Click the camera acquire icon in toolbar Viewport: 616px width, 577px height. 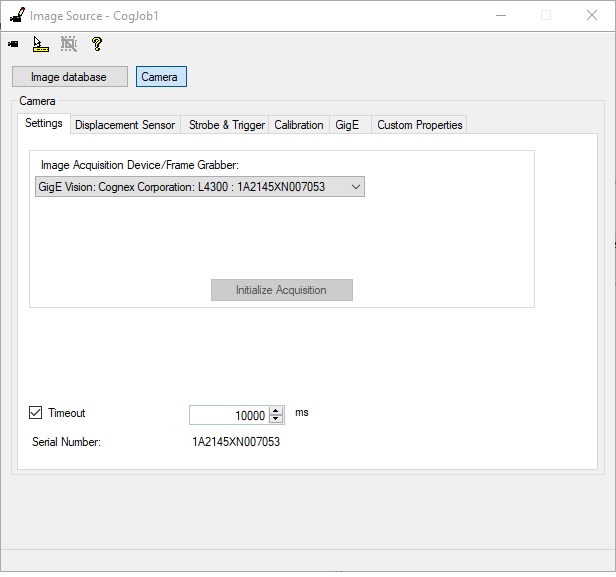coord(13,44)
